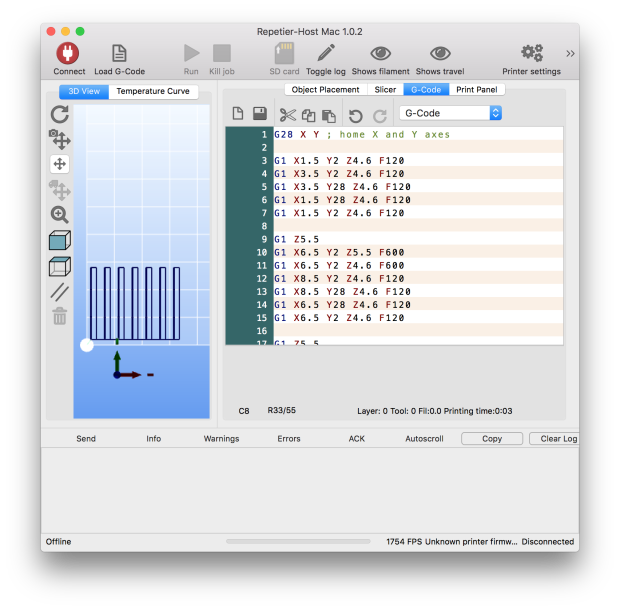This screenshot has height=610, width=620.
Task: Click the Offline status label
Action: 58,542
